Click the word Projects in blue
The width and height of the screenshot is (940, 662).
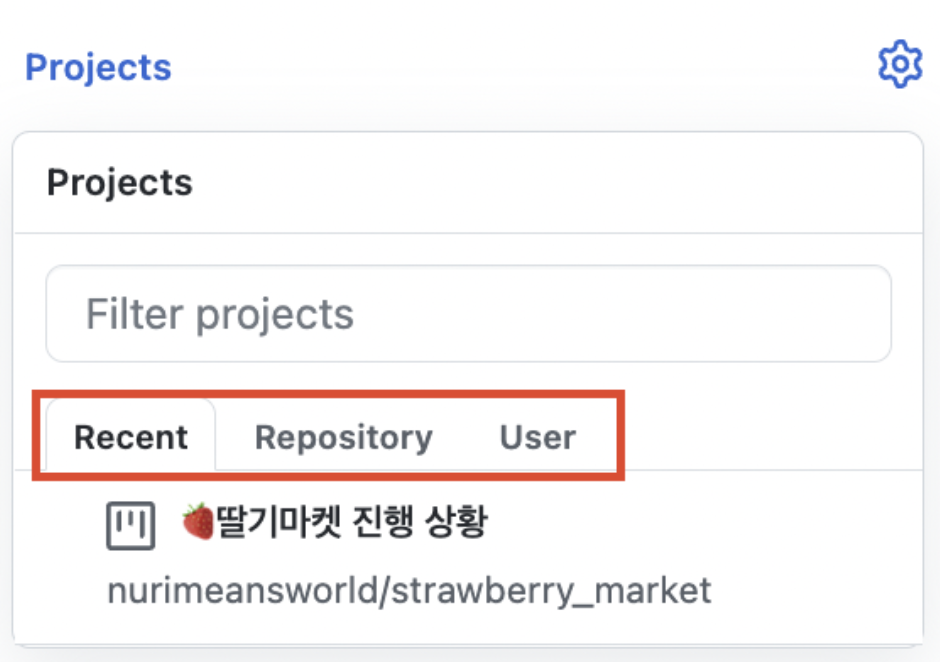[x=98, y=67]
